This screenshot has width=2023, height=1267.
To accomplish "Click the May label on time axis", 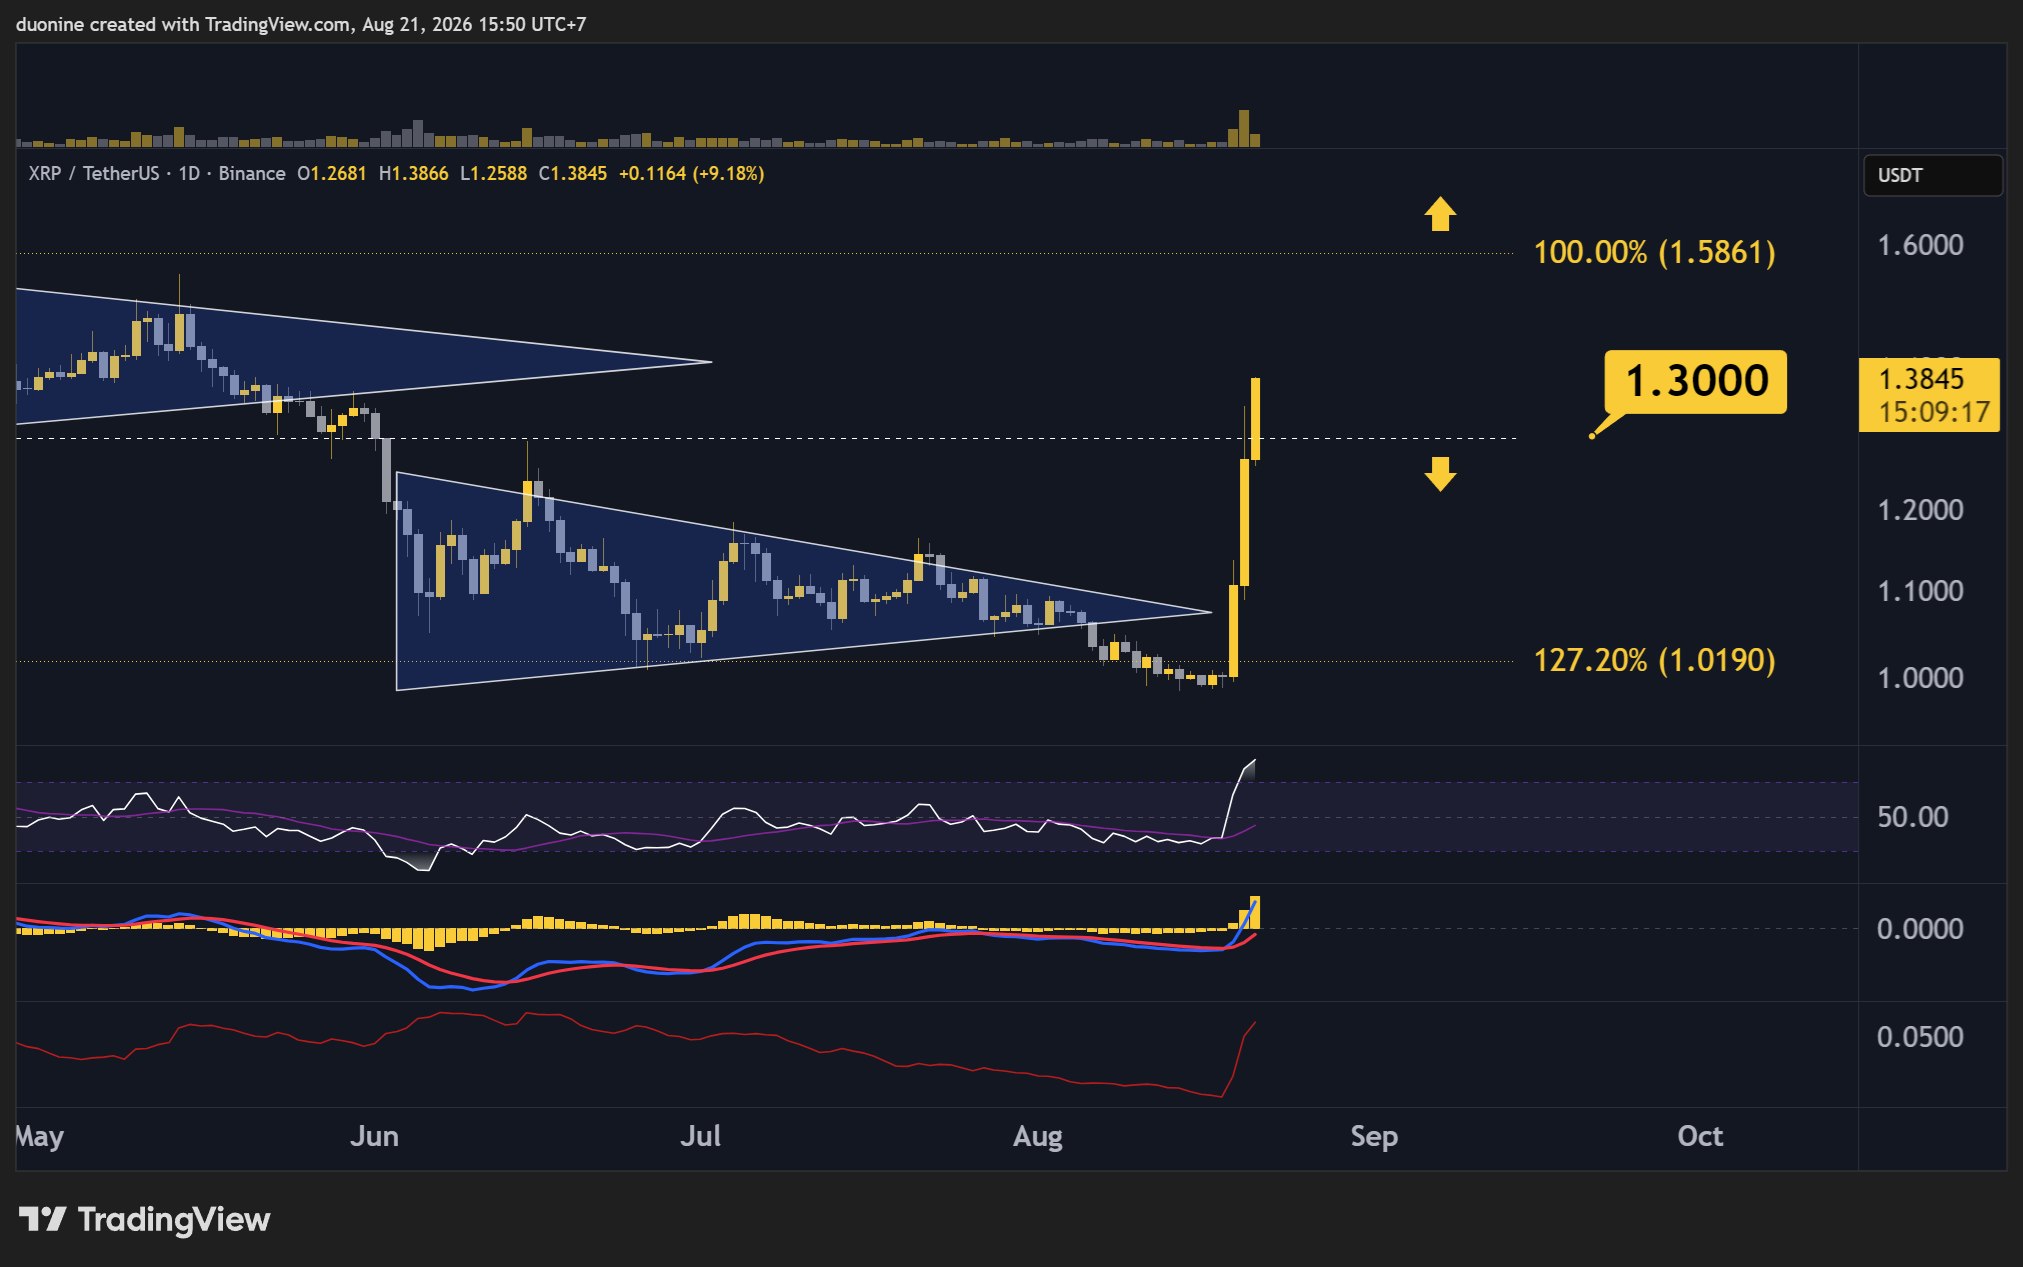I will [x=40, y=1137].
